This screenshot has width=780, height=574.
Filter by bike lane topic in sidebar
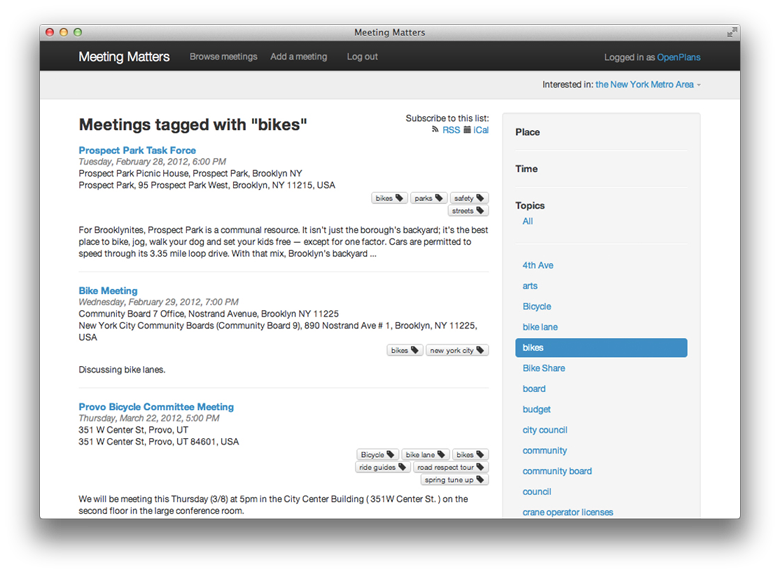pos(540,327)
